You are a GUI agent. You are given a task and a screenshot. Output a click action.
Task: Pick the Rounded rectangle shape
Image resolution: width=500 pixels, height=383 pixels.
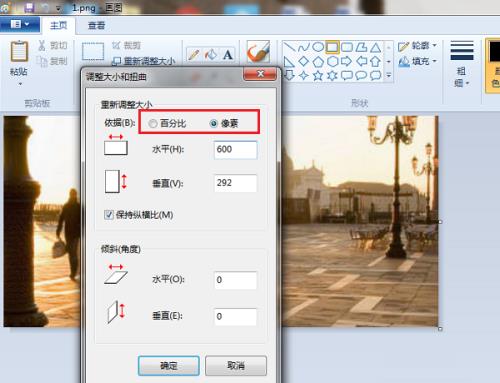click(347, 47)
